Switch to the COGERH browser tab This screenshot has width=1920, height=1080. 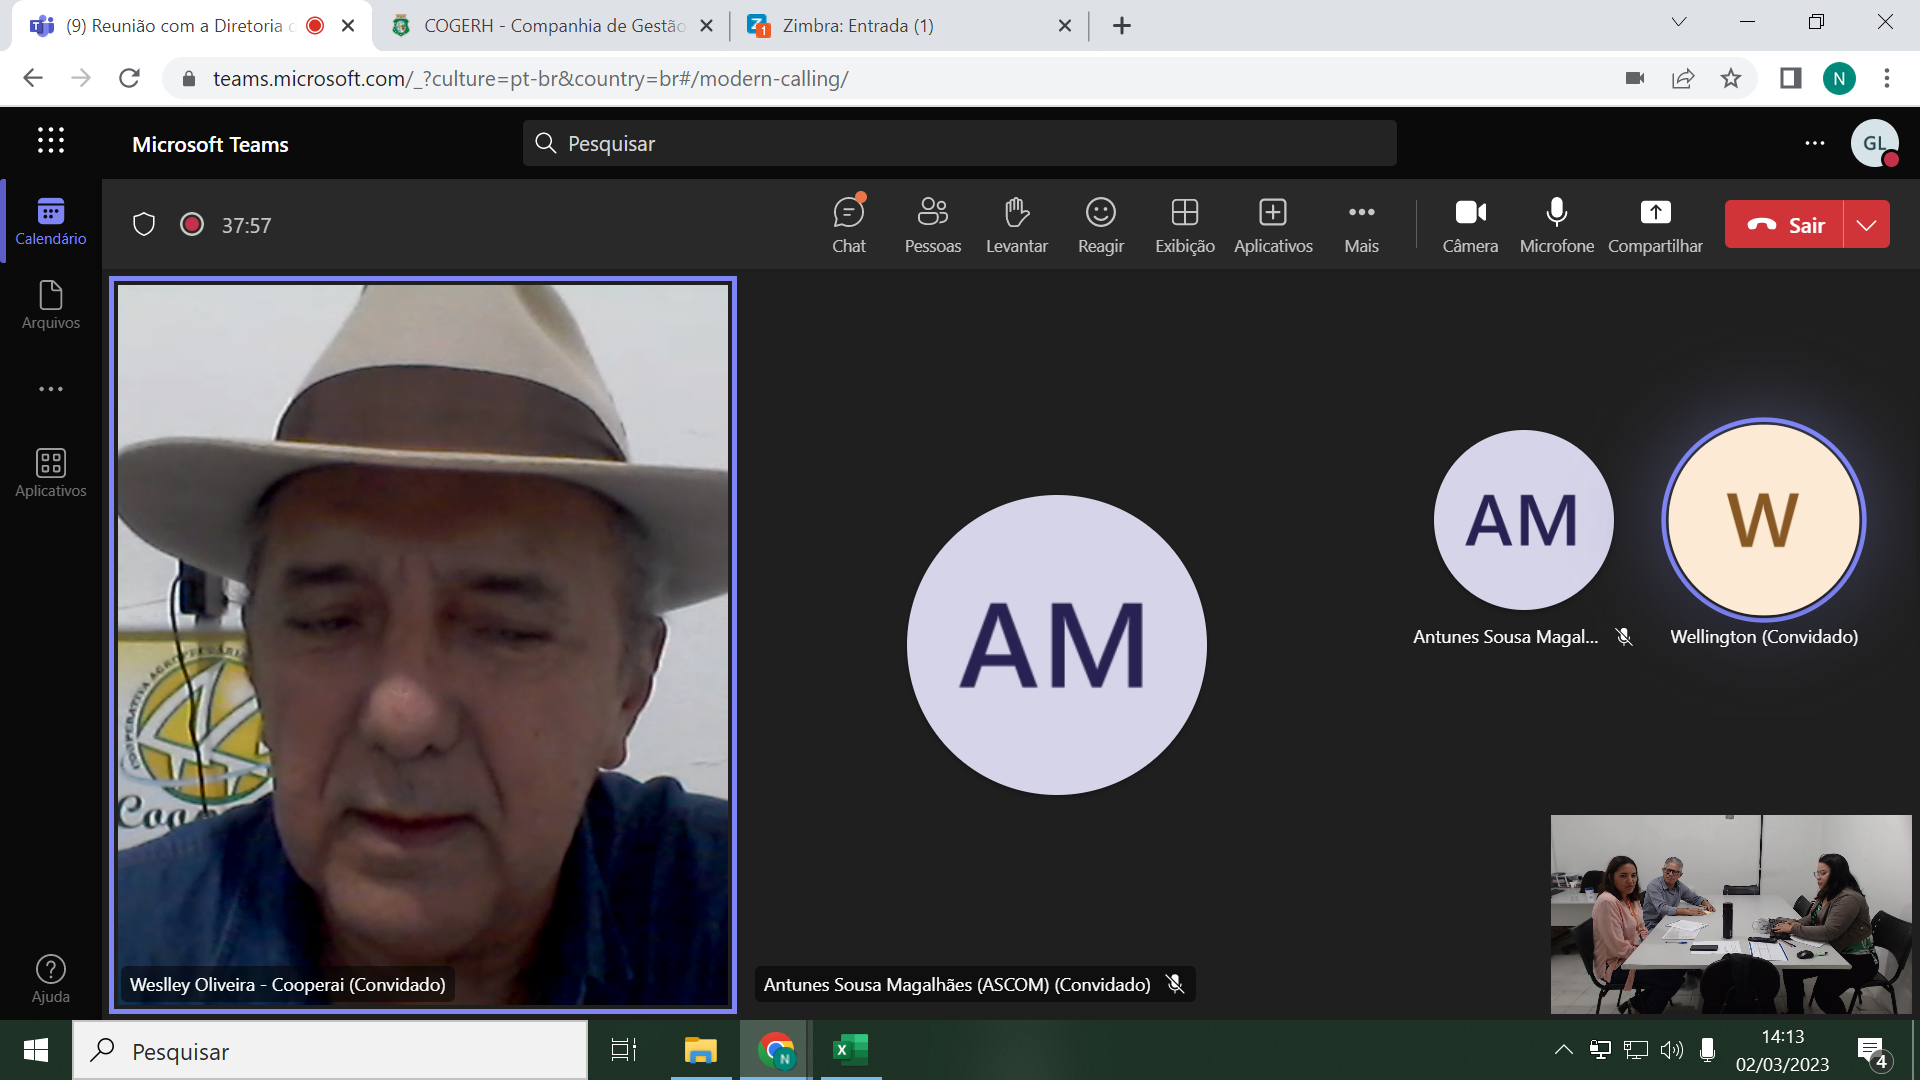click(x=551, y=26)
